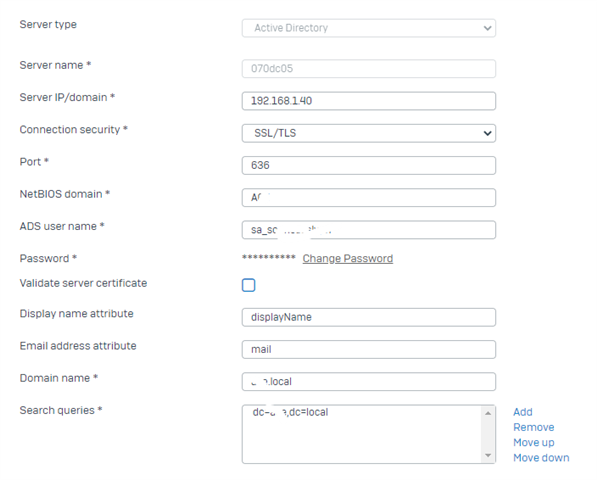Click into the Port field showing 636
This screenshot has height=480, width=597.
coord(369,165)
